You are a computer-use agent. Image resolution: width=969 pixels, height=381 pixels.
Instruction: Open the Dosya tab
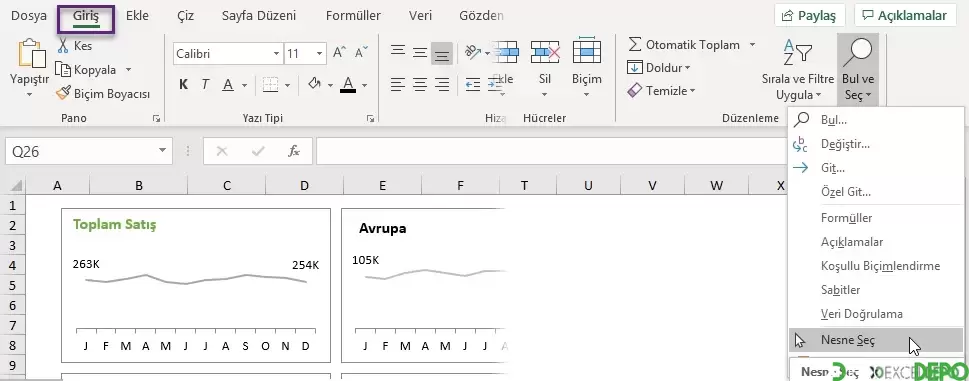(29, 16)
